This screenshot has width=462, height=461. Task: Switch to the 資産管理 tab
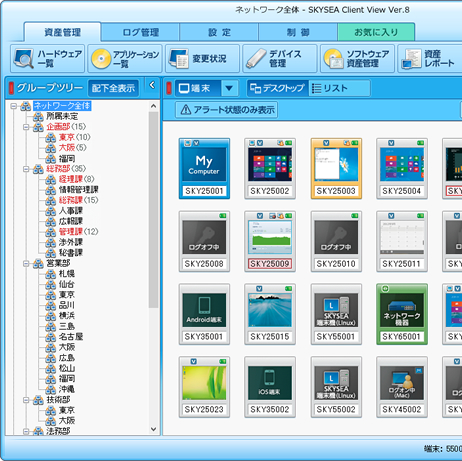[62, 32]
